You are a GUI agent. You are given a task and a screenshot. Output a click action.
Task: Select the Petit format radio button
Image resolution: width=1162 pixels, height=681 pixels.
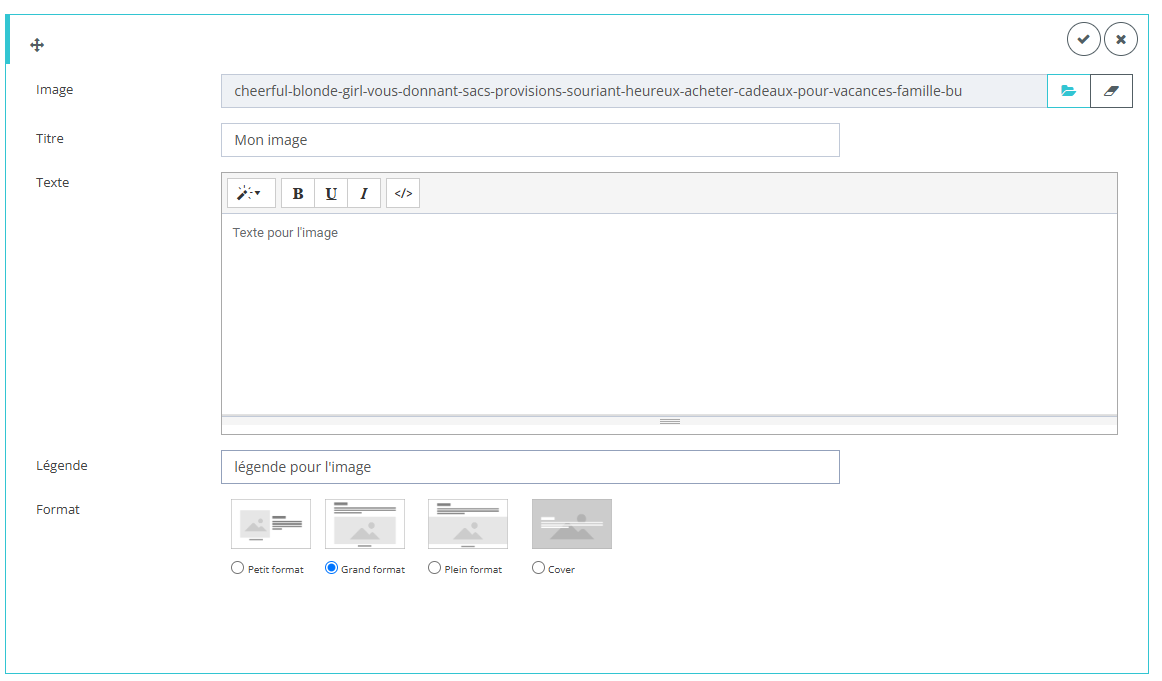pyautogui.click(x=237, y=568)
